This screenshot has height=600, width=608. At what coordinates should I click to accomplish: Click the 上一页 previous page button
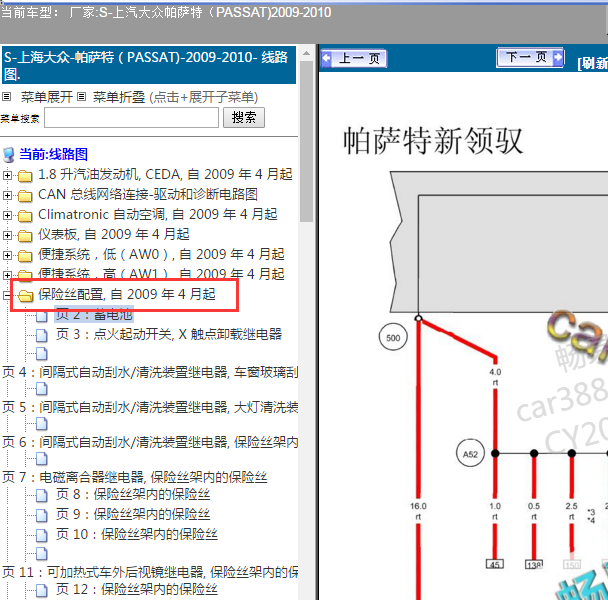pos(354,59)
